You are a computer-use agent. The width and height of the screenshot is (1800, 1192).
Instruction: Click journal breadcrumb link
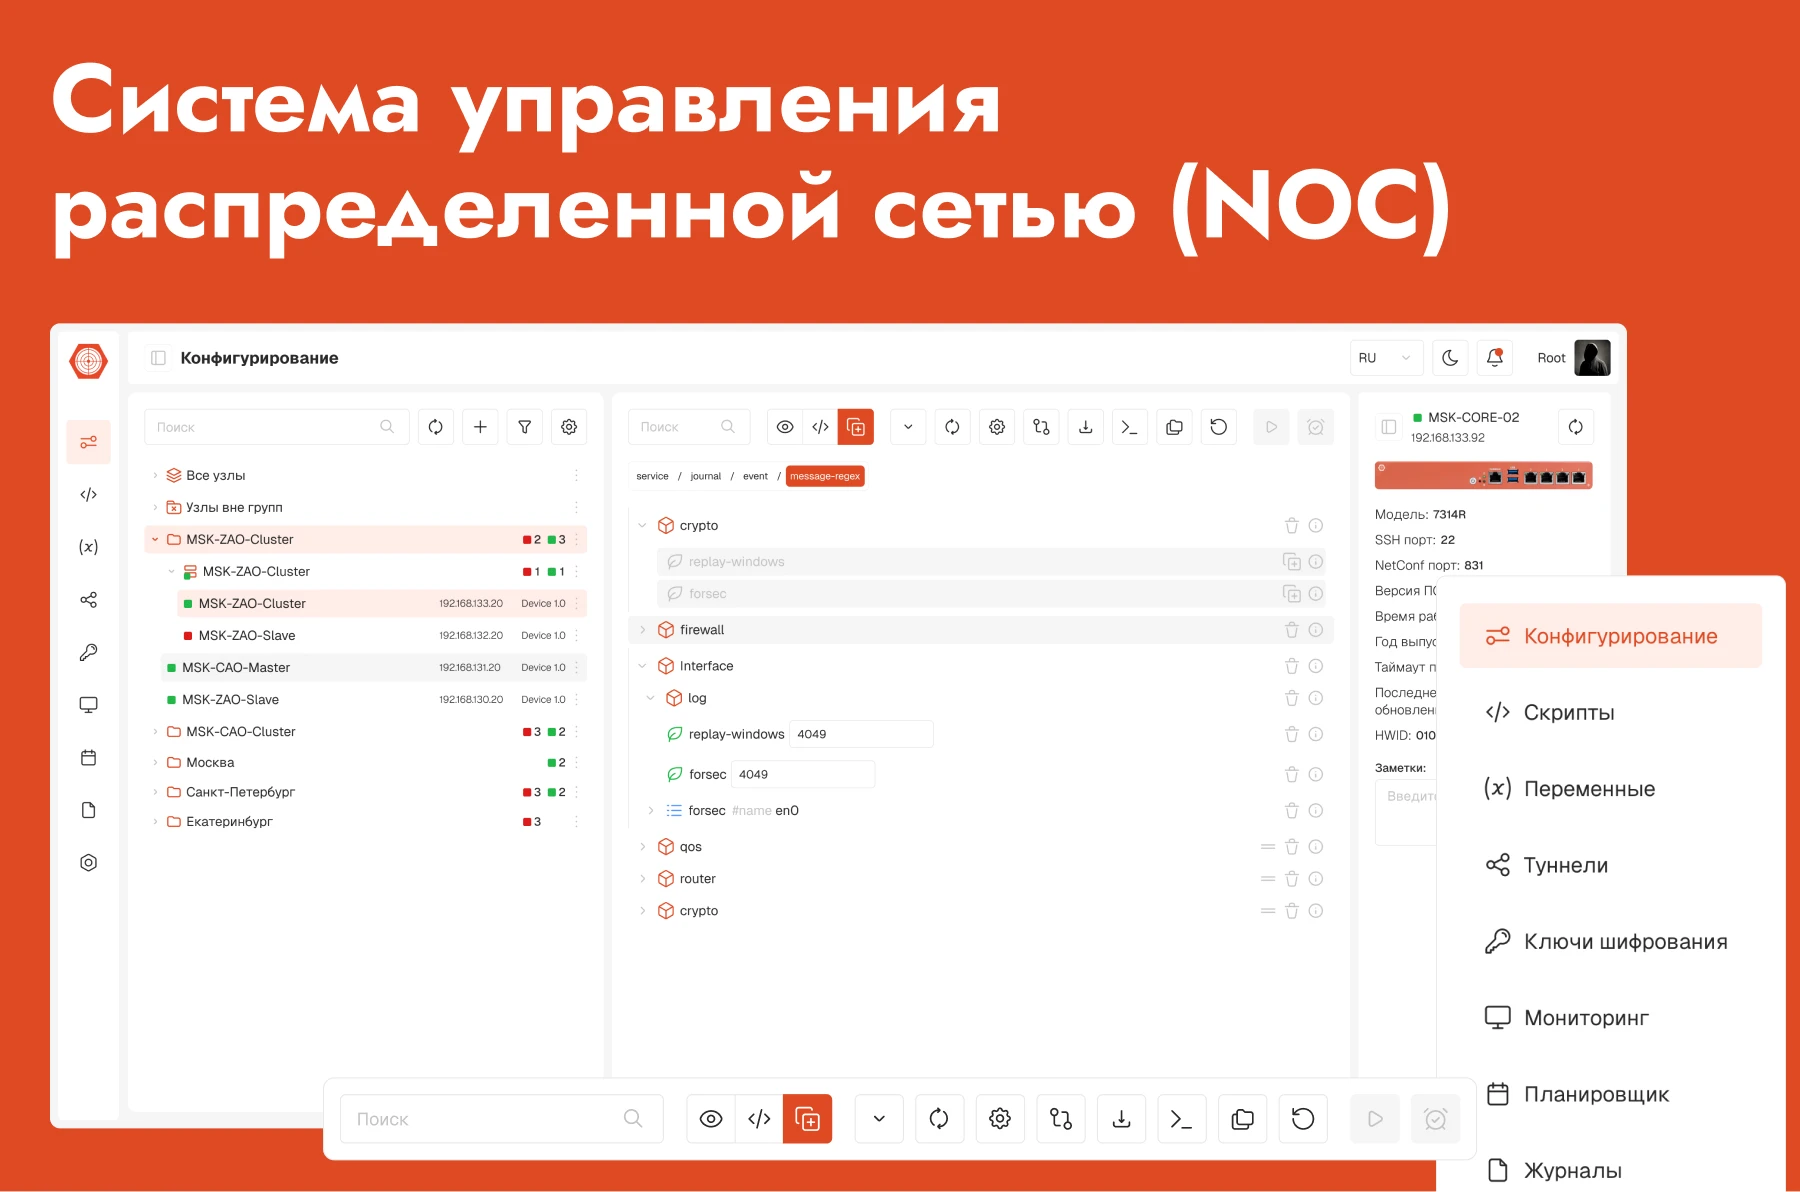[705, 476]
